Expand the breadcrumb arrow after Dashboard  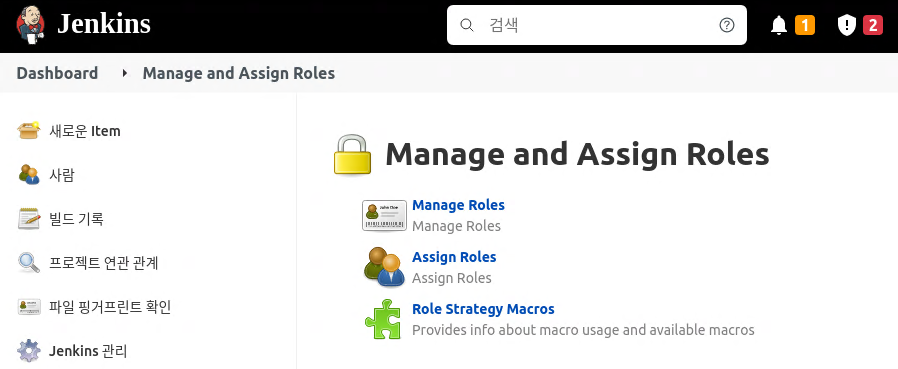[x=125, y=73]
